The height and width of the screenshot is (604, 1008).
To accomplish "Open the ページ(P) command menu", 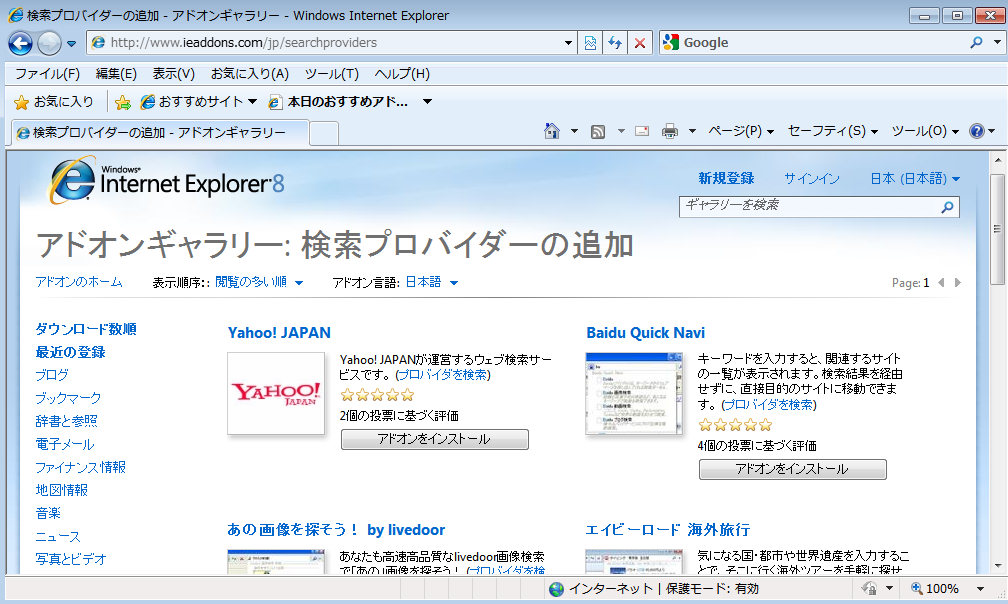I will tap(741, 131).
